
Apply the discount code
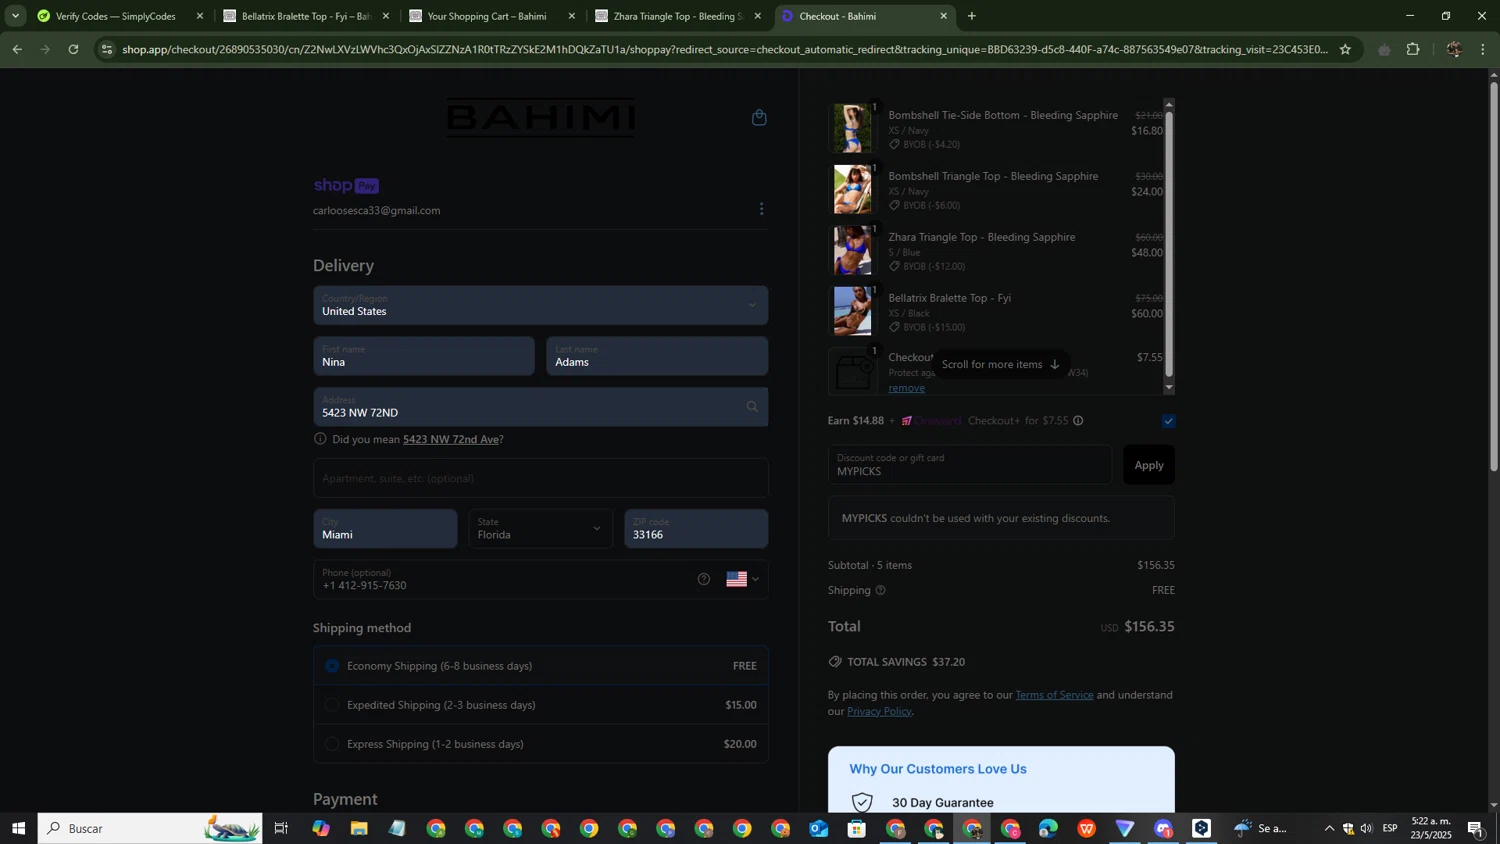click(x=1149, y=465)
